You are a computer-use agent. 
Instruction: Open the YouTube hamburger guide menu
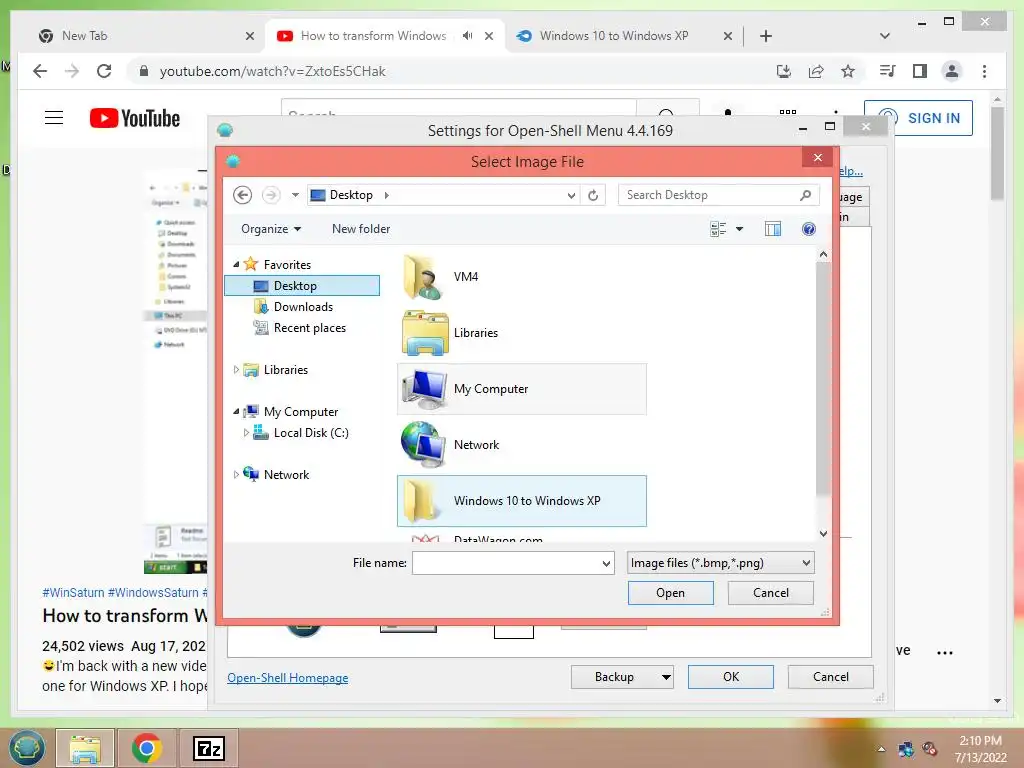pyautogui.click(x=54, y=118)
